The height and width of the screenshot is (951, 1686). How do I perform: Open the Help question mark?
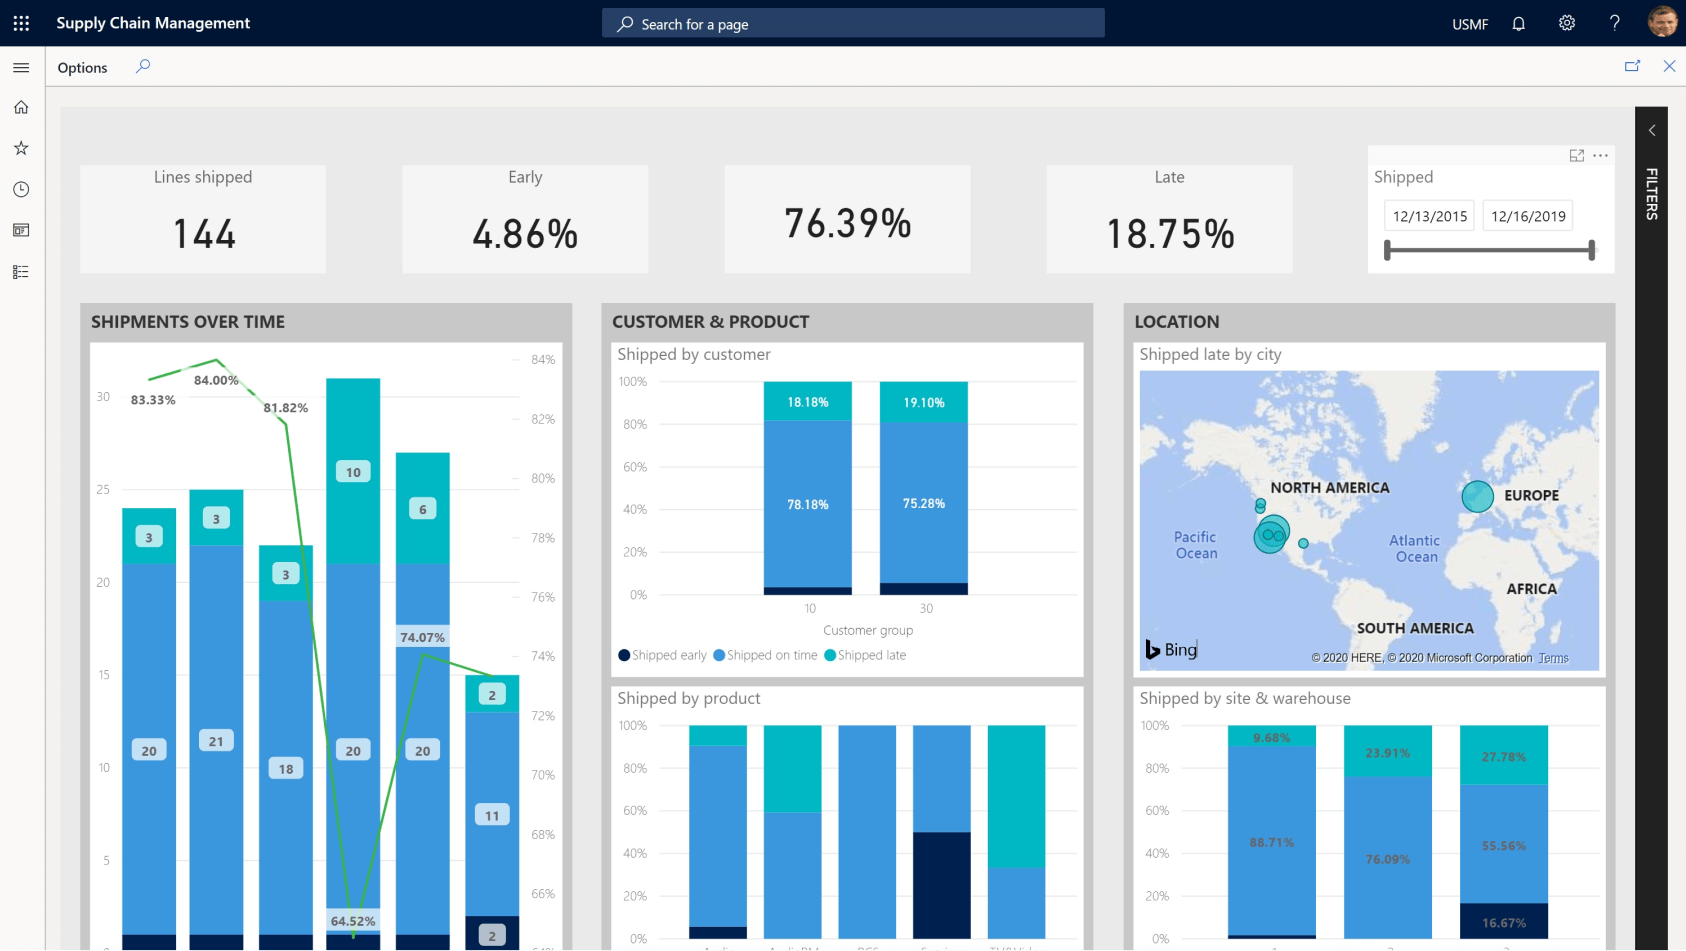(x=1614, y=23)
